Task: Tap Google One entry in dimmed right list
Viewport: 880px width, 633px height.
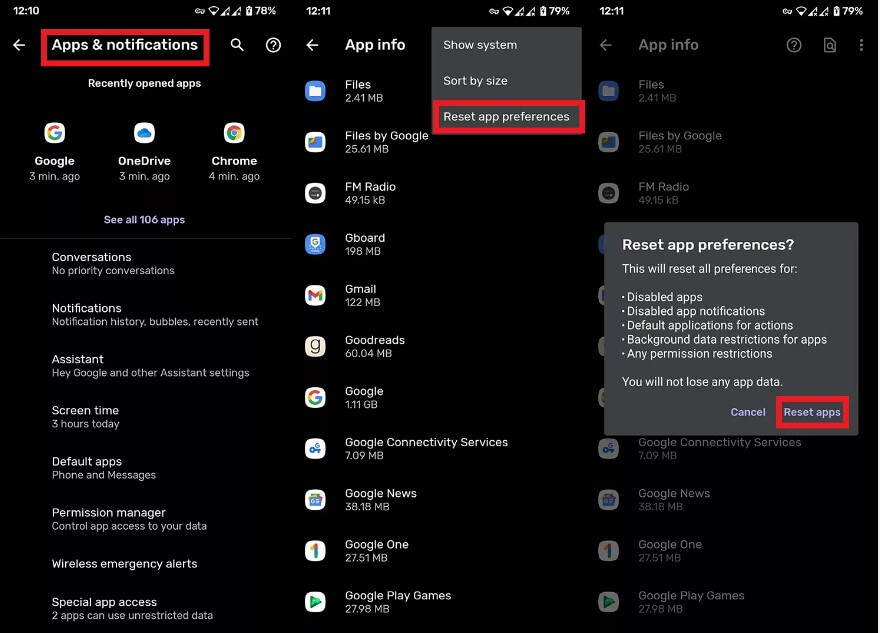Action: (x=734, y=551)
